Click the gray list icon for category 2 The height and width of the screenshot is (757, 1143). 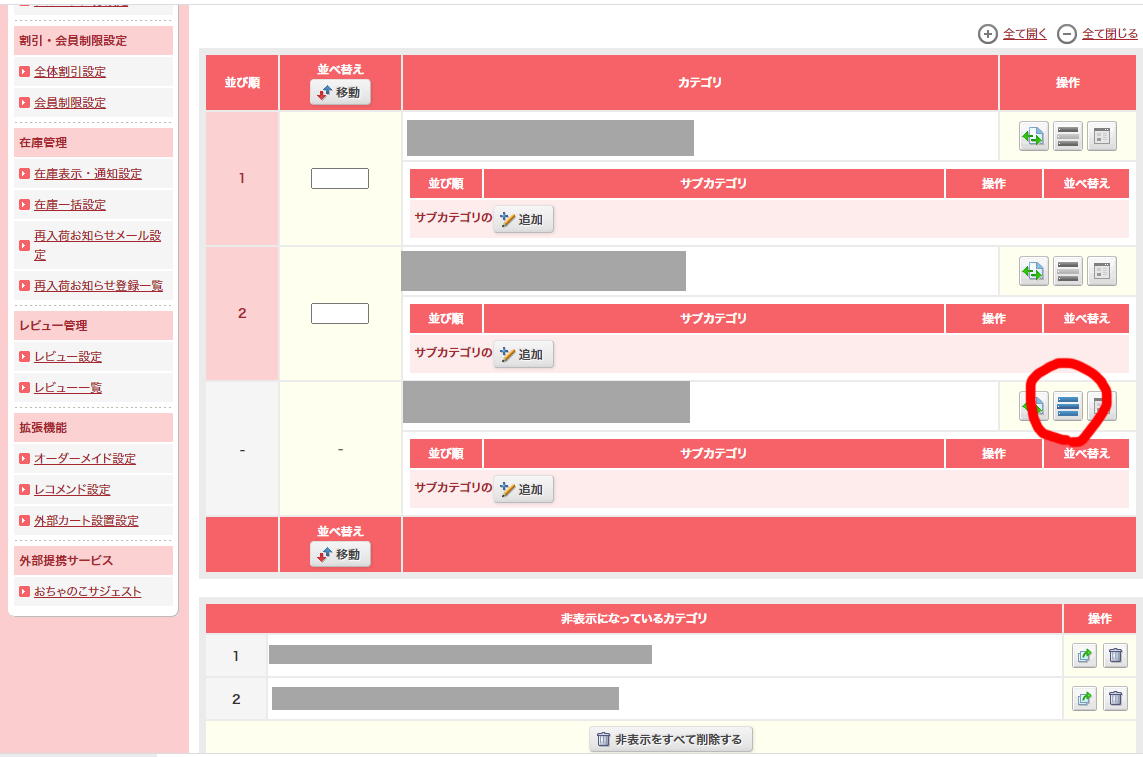point(1067,271)
